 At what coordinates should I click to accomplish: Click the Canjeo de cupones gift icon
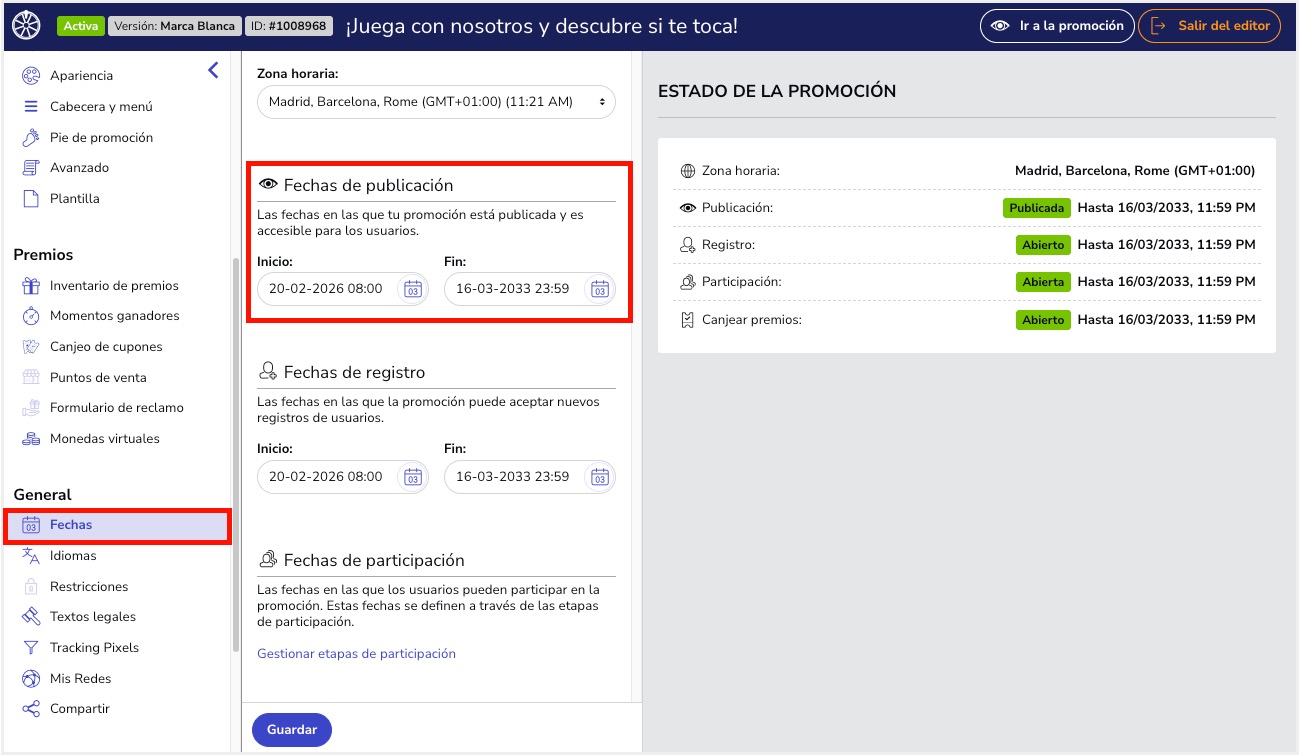coord(31,346)
